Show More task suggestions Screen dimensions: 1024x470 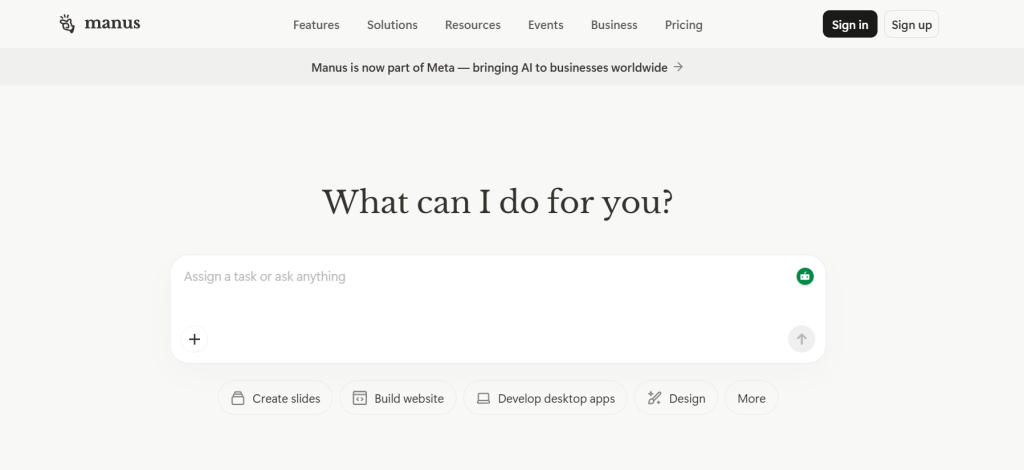(x=751, y=398)
